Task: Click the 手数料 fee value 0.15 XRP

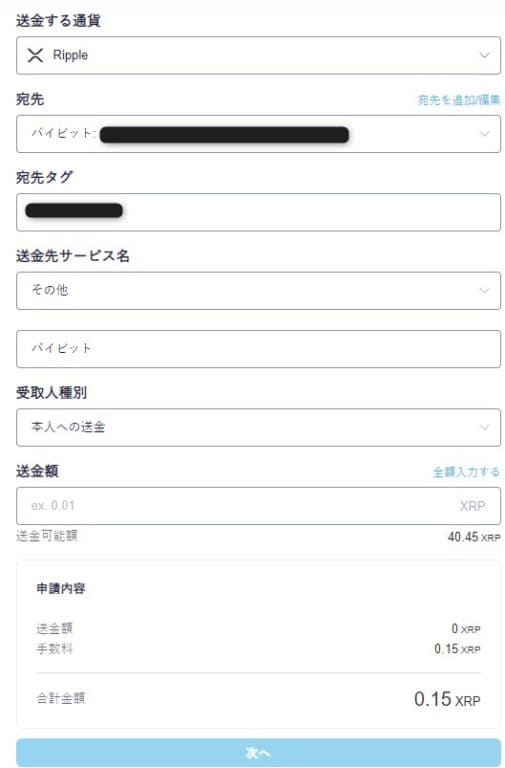Action: [457, 649]
